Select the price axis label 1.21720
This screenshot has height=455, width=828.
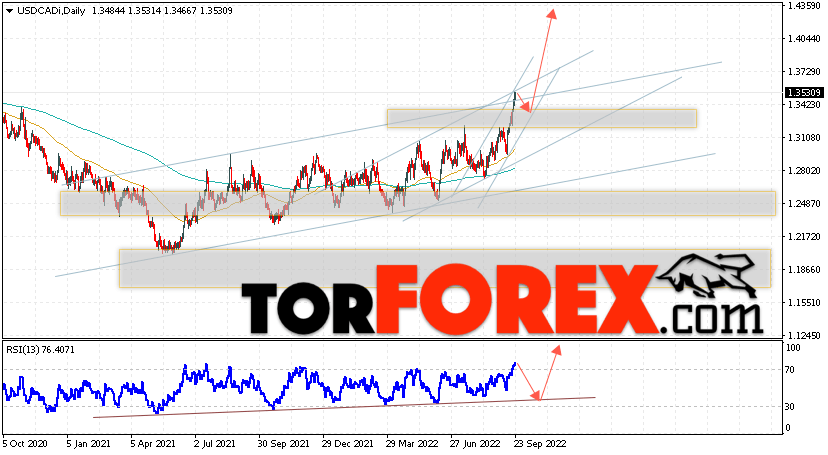pyautogui.click(x=804, y=236)
